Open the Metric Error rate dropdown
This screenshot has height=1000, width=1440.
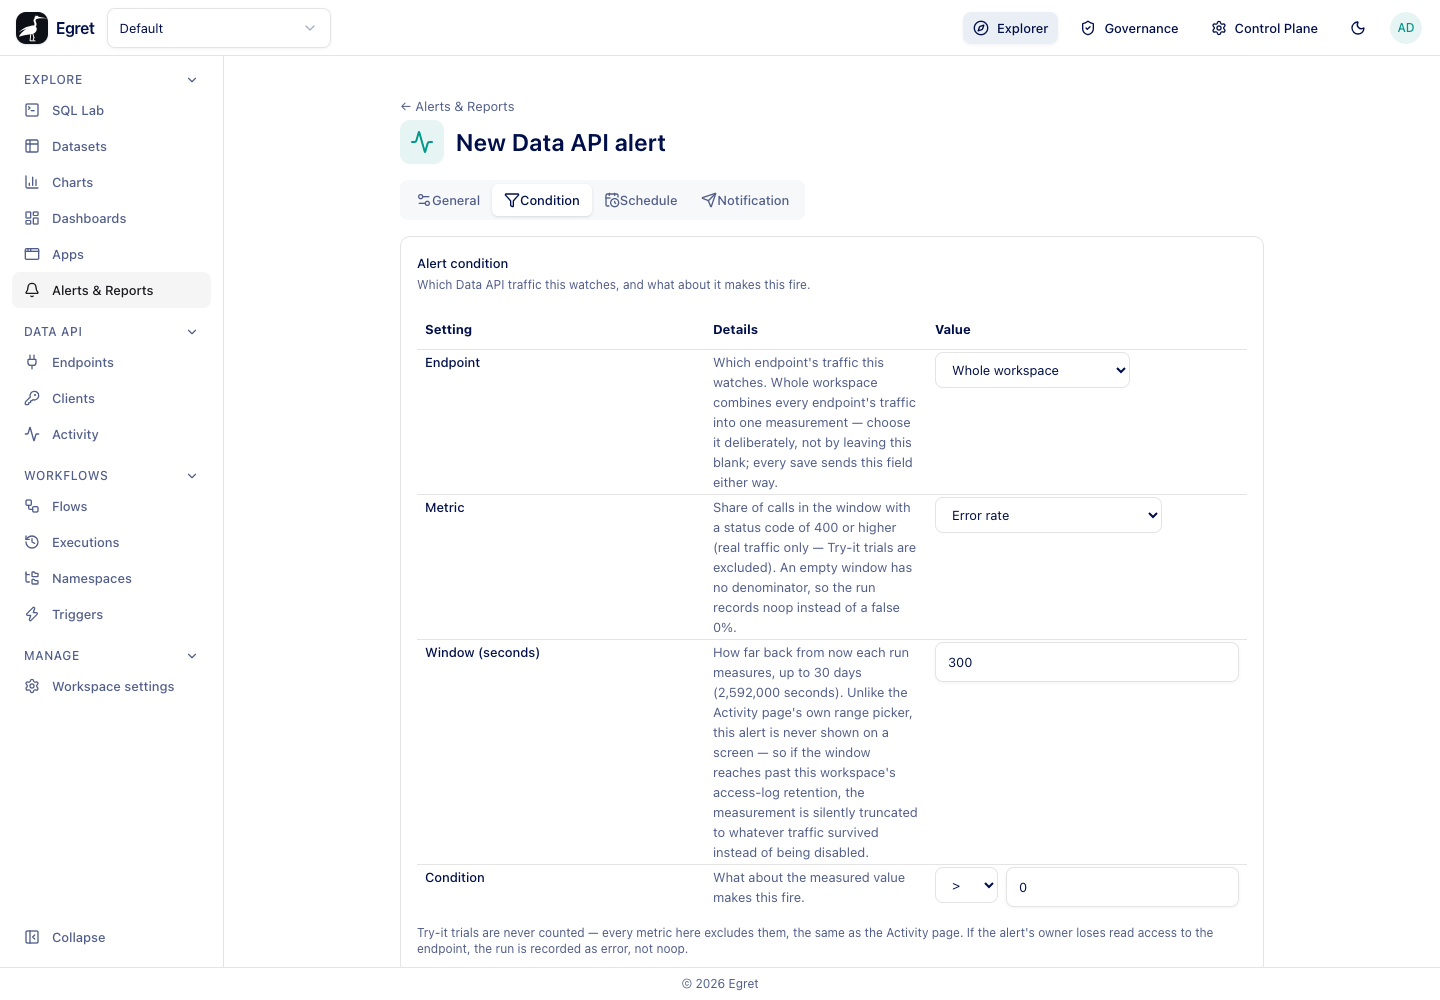[x=1048, y=515]
